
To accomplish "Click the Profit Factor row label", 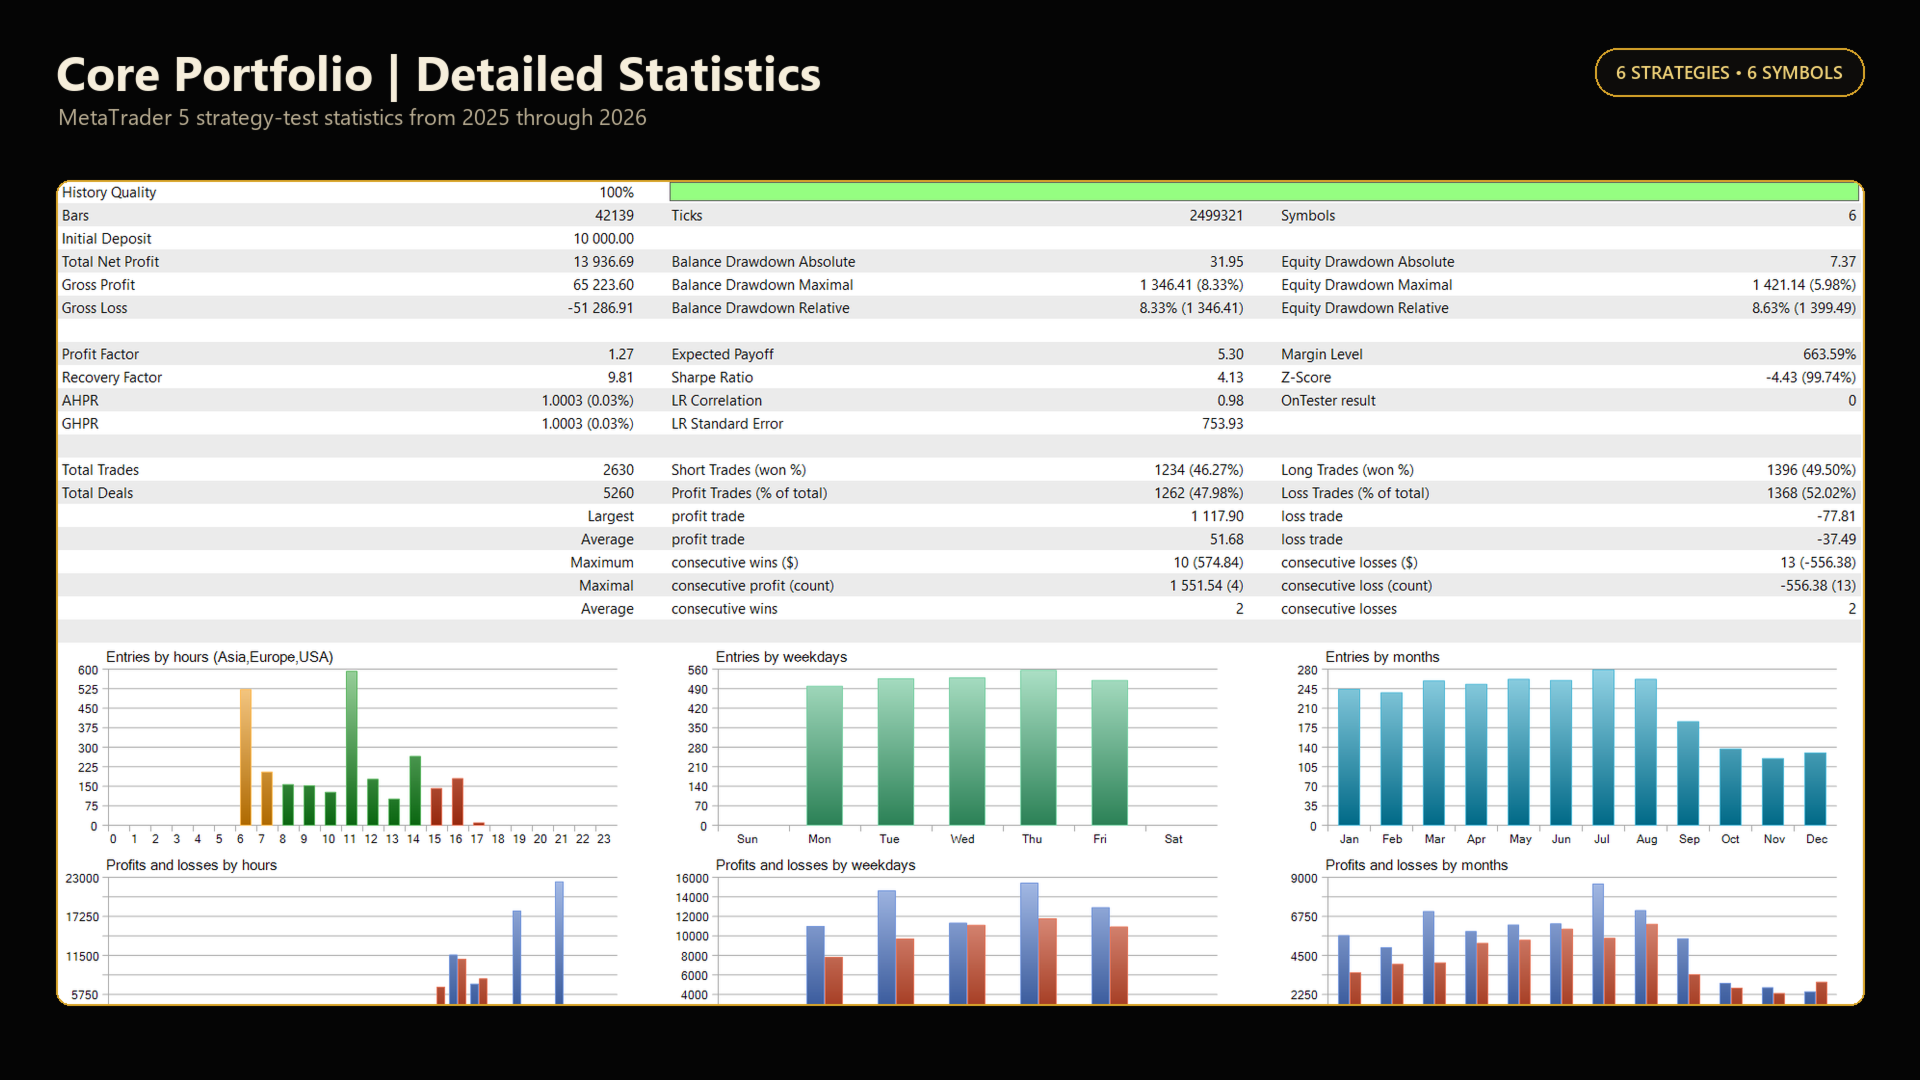I will (x=100, y=354).
